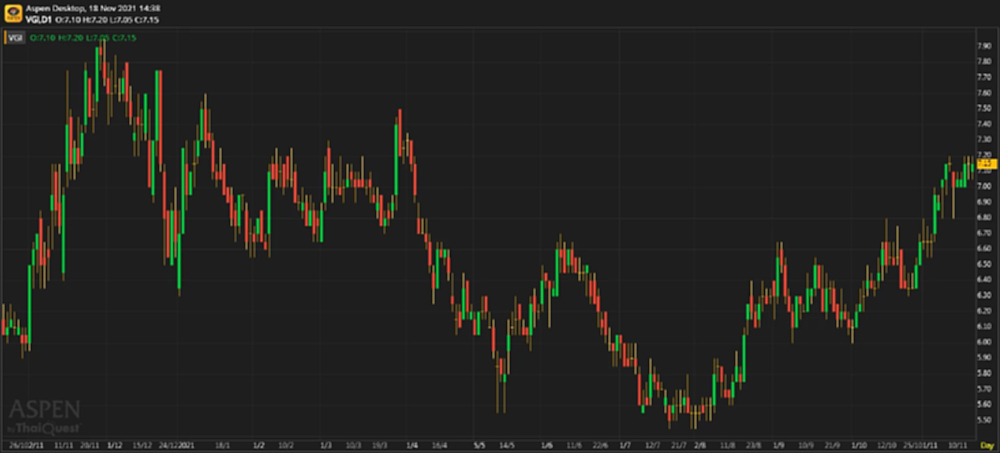Click the 5.50 price scale label
The image size is (1000, 453).
(983, 419)
